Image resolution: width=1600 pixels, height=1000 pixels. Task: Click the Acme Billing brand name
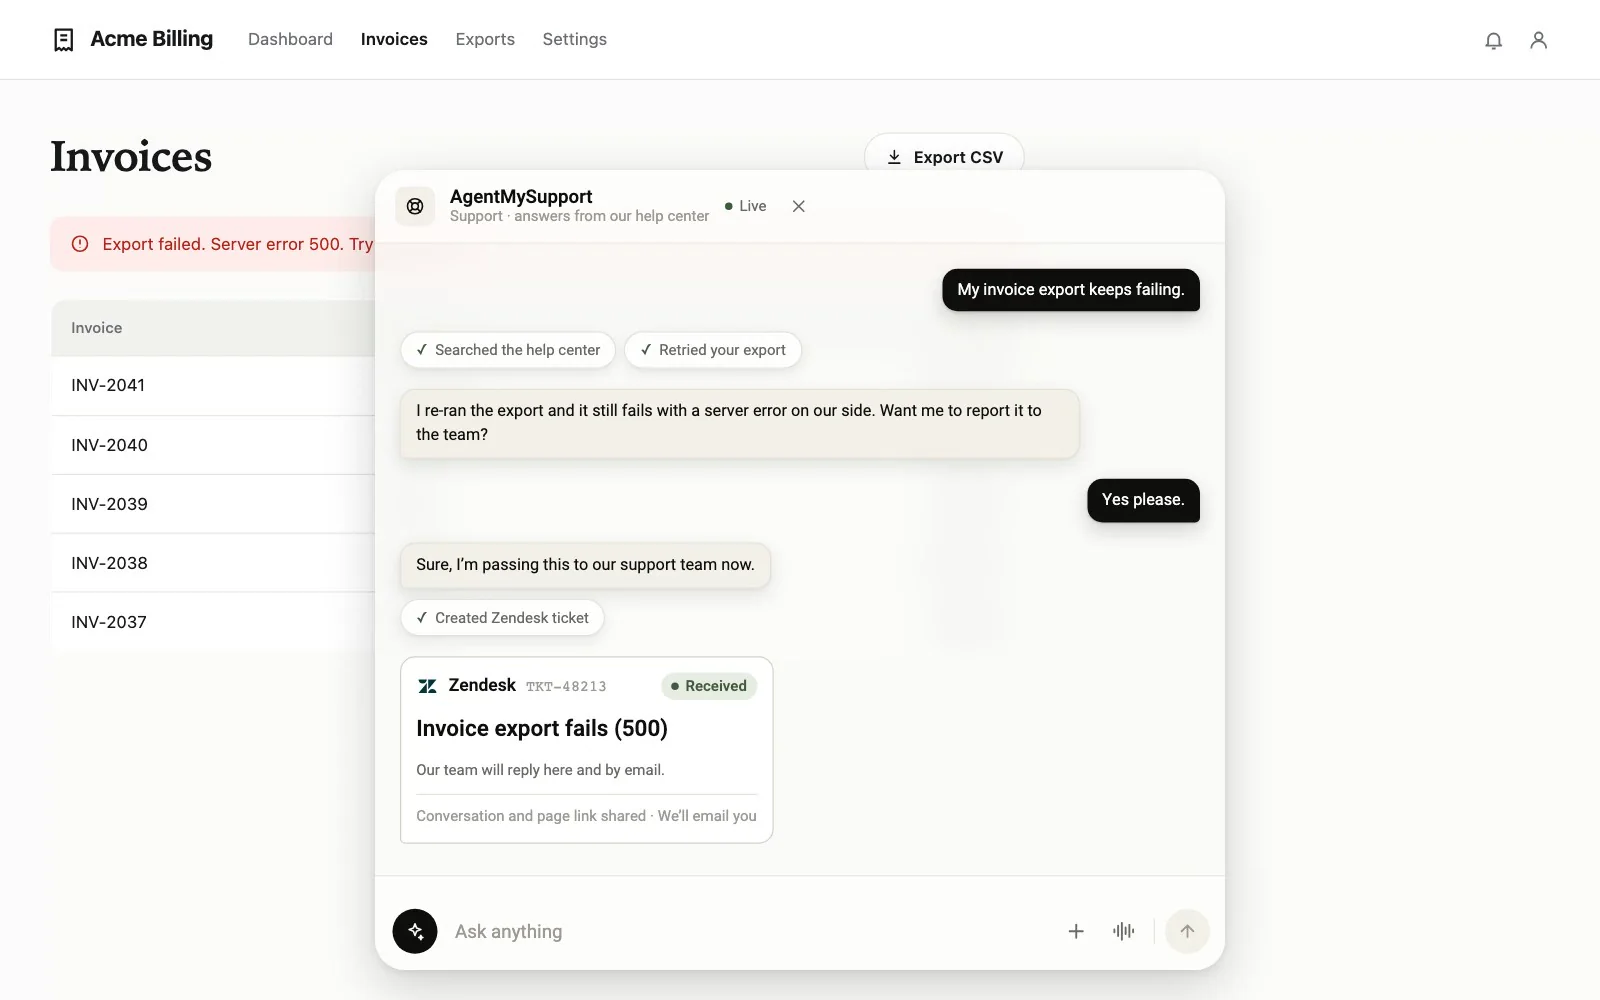point(152,39)
